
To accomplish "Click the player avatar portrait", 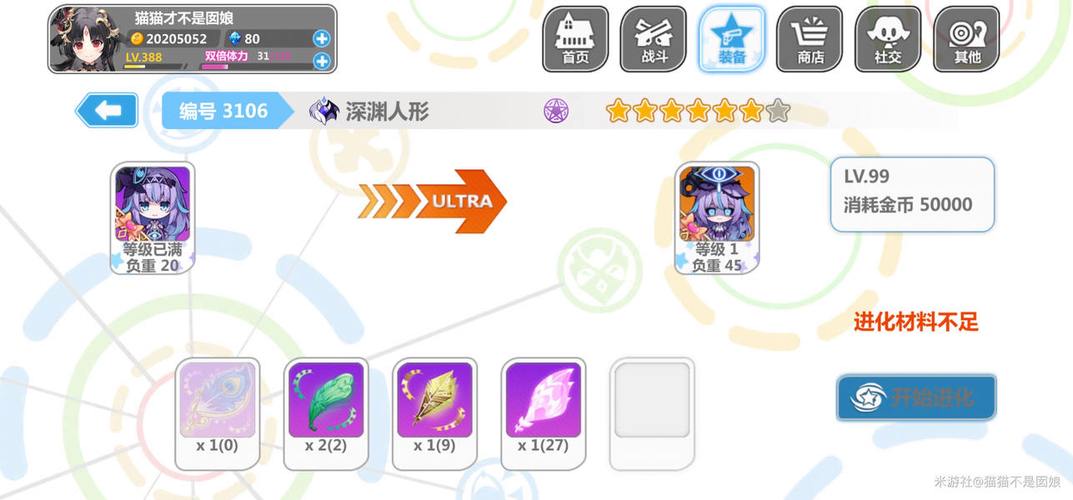I will pos(86,39).
